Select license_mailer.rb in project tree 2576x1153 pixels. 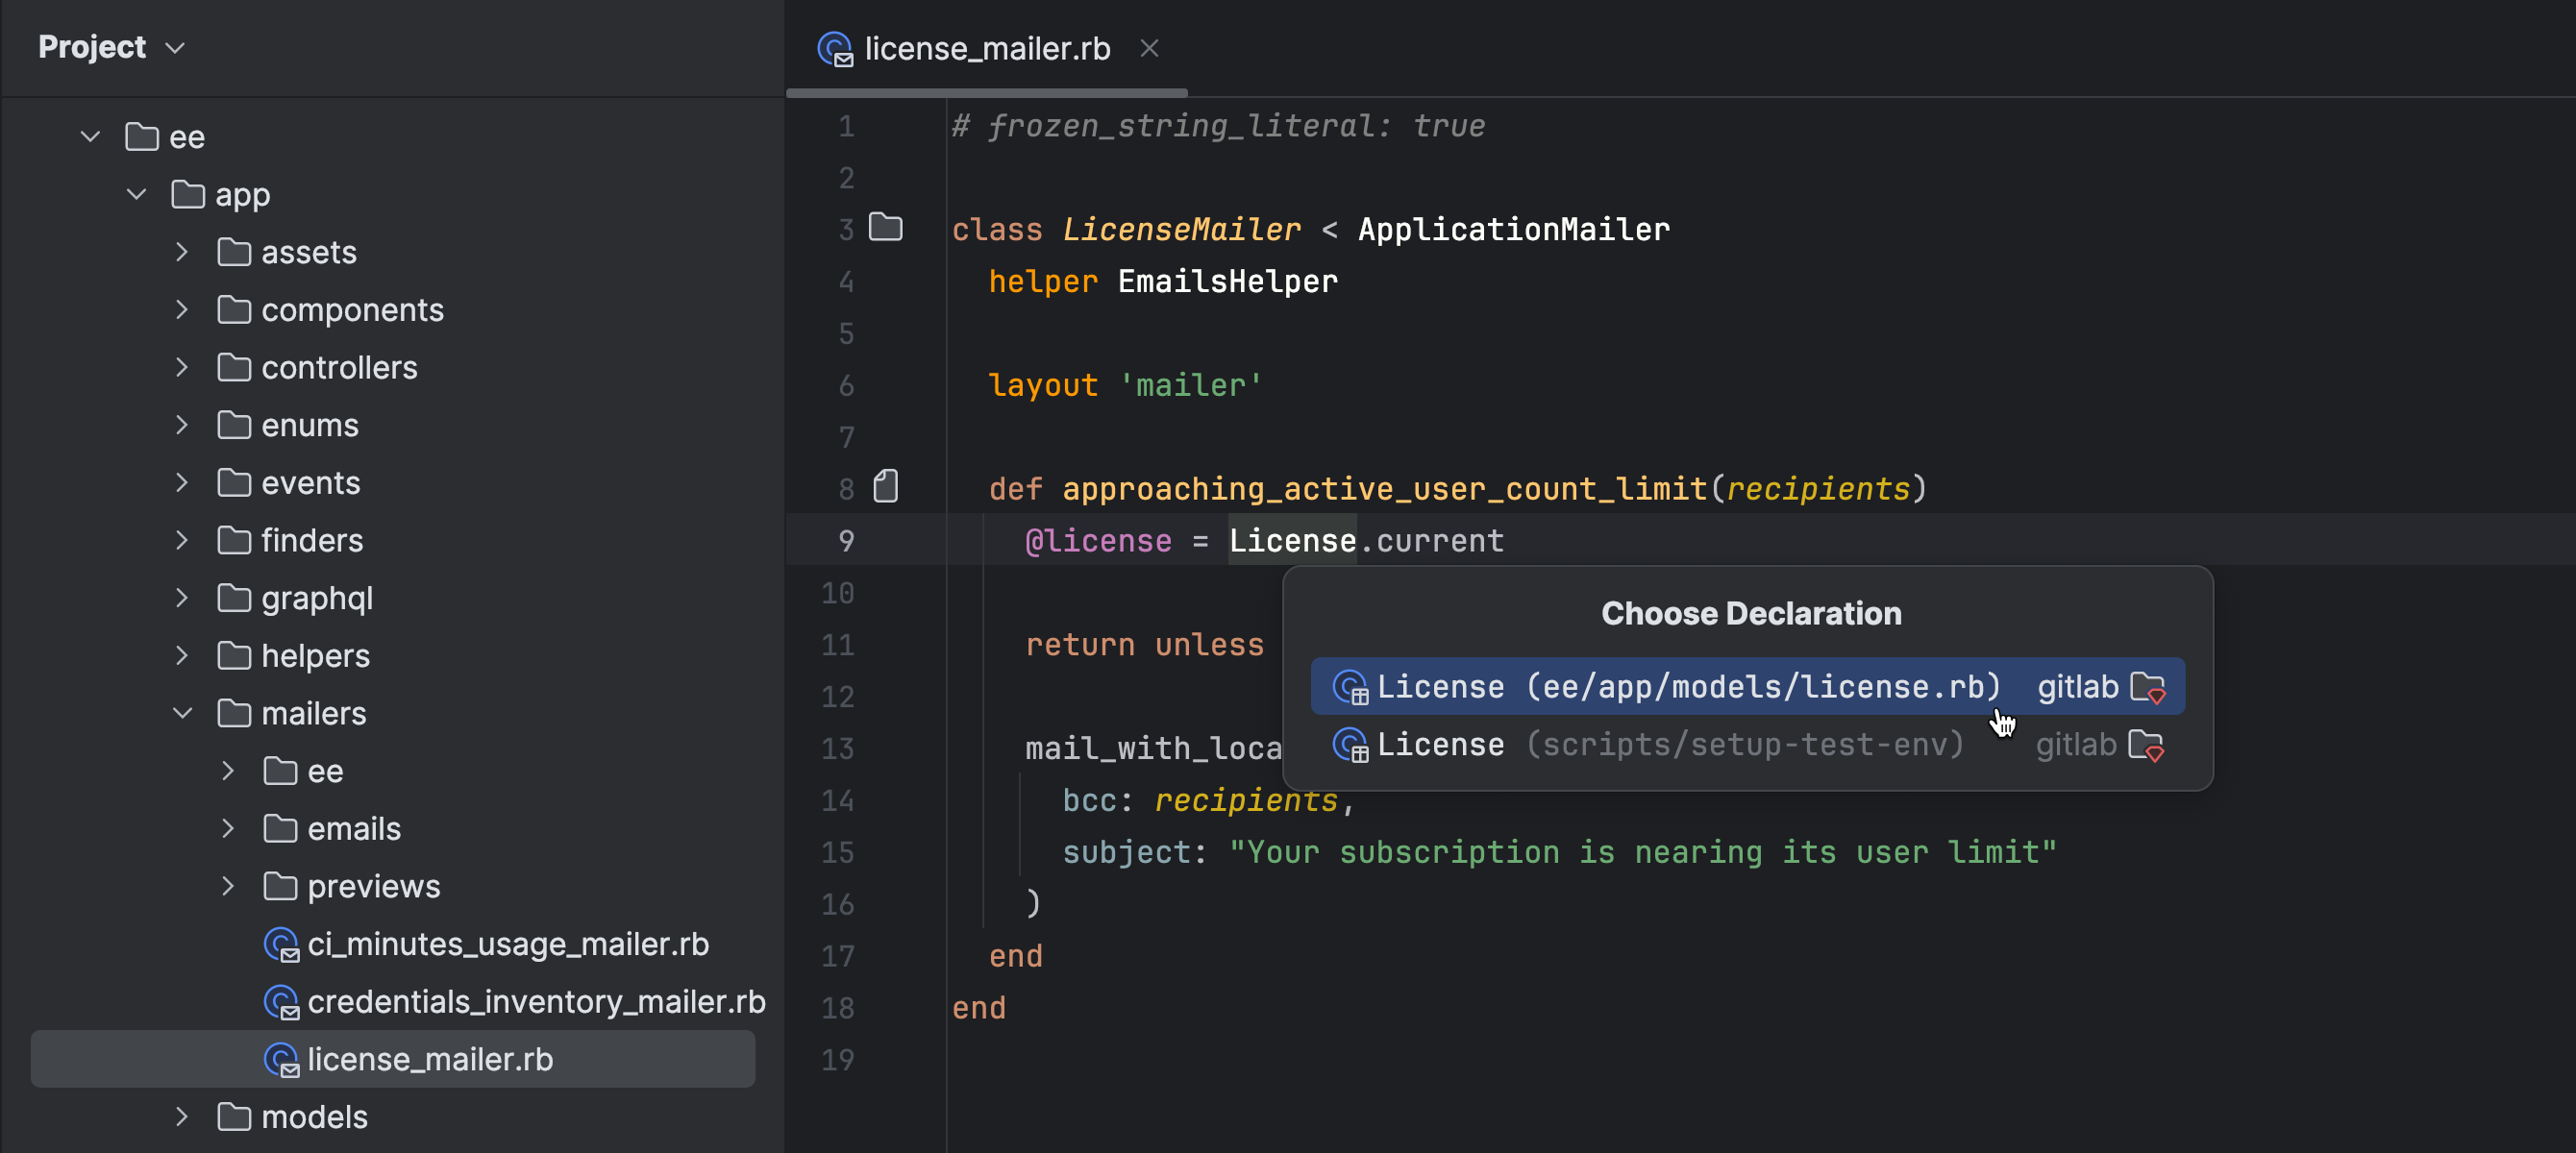[x=429, y=1059]
